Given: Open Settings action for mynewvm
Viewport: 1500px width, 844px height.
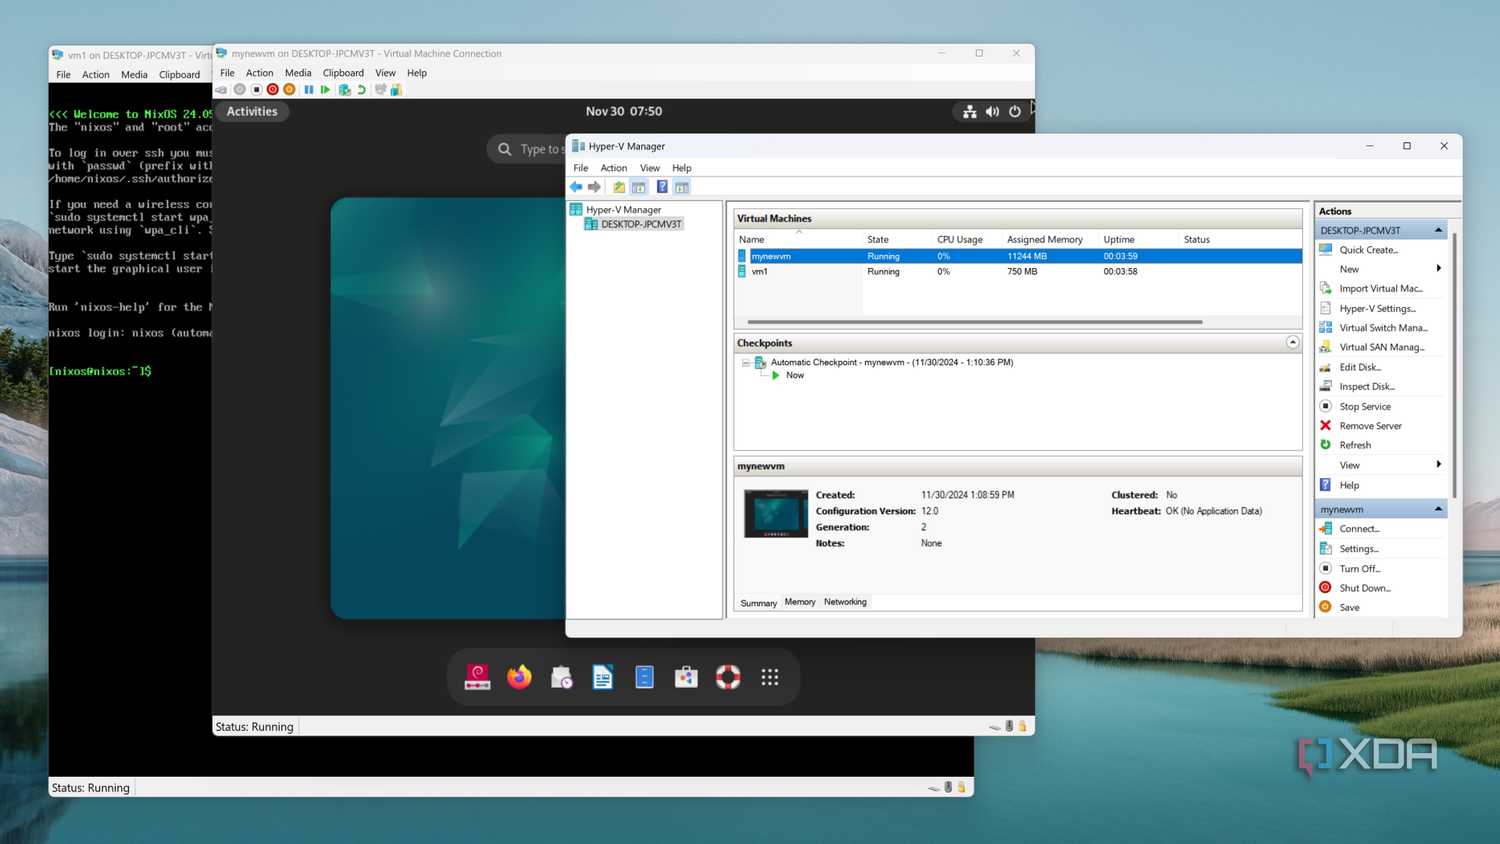Looking at the screenshot, I should (x=1359, y=549).
